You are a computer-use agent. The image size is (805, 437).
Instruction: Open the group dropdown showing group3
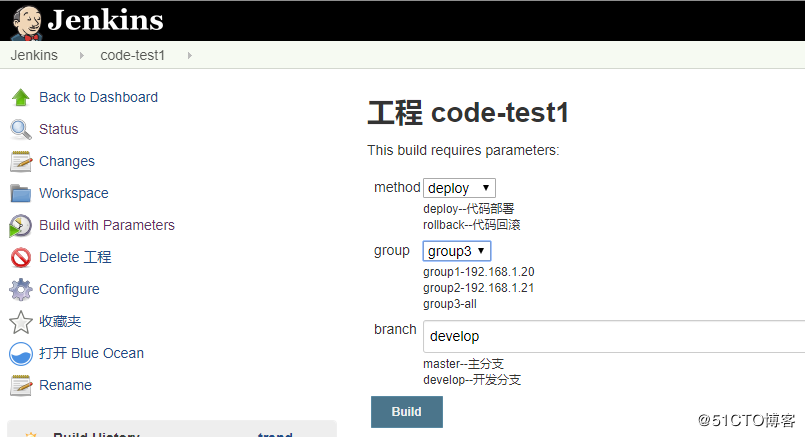pos(456,251)
